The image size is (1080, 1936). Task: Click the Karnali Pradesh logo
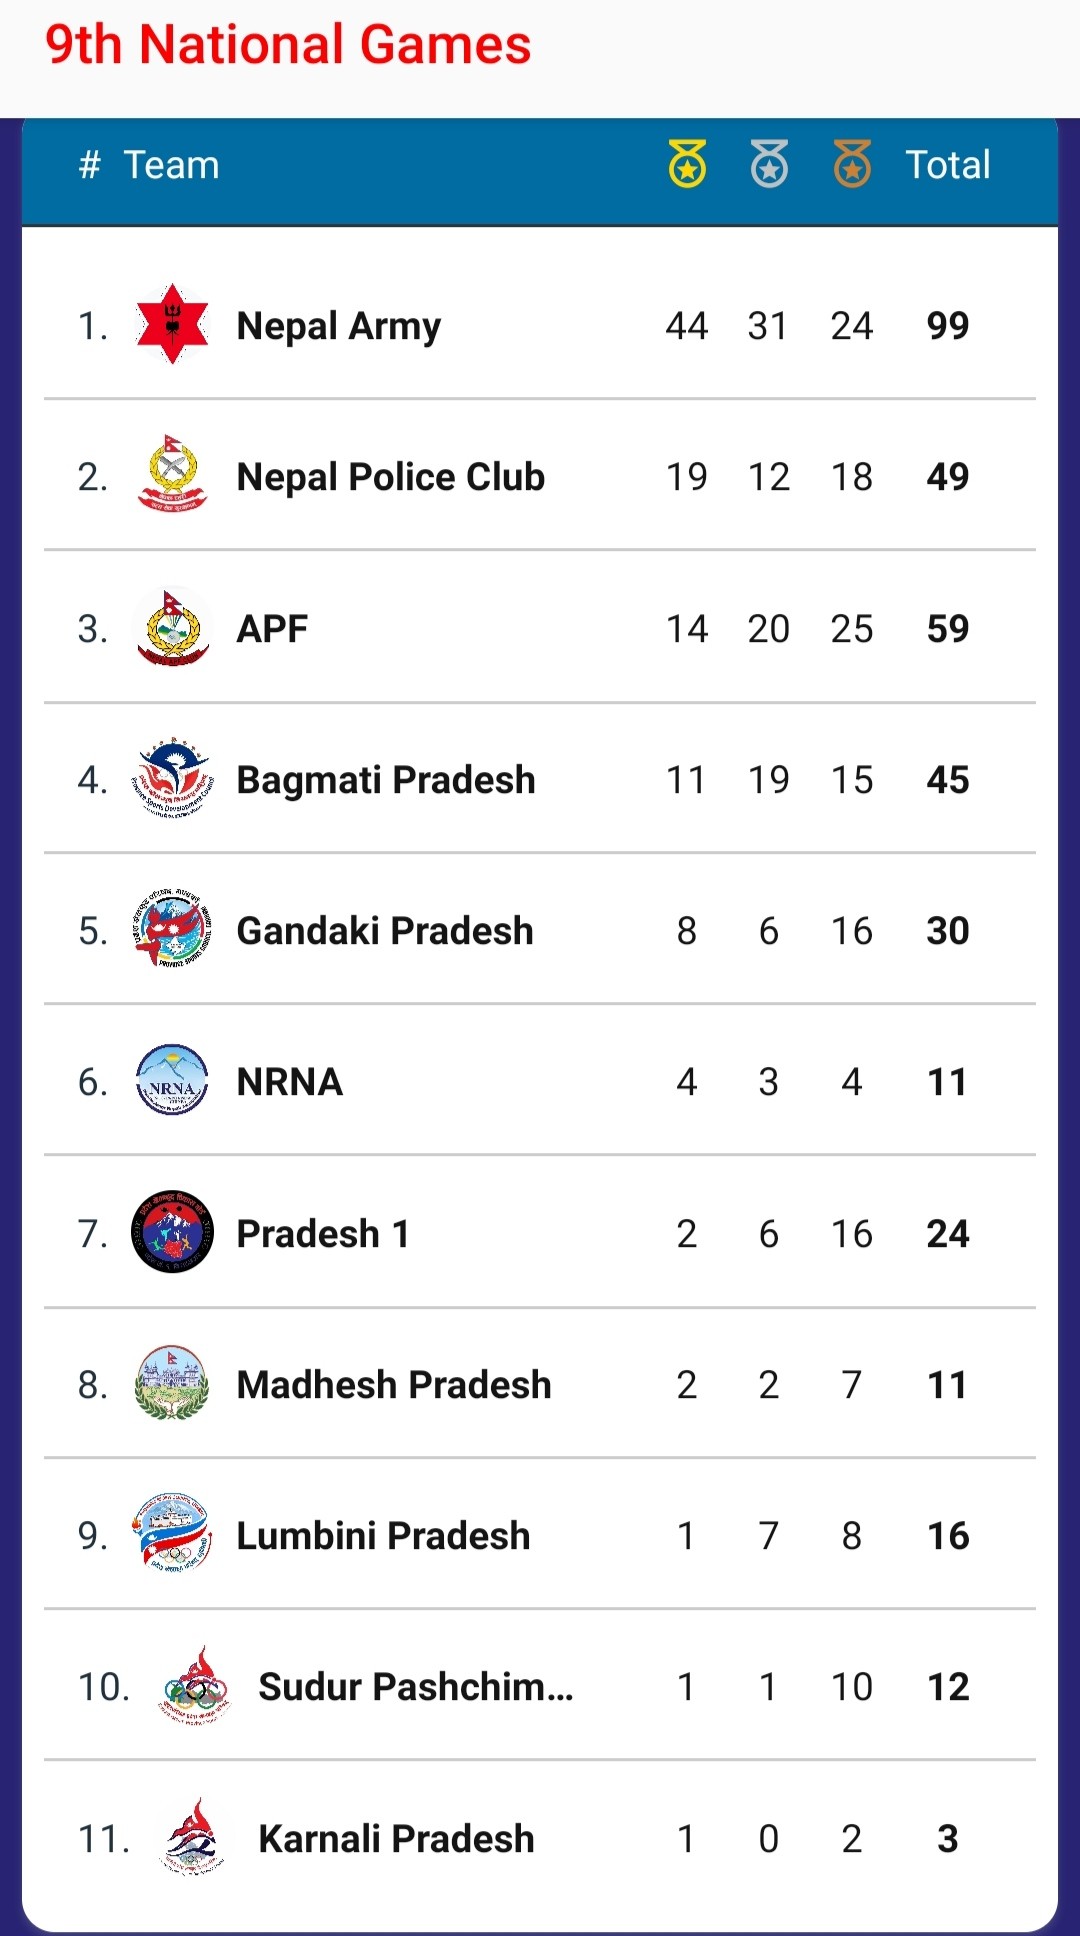tap(194, 1837)
